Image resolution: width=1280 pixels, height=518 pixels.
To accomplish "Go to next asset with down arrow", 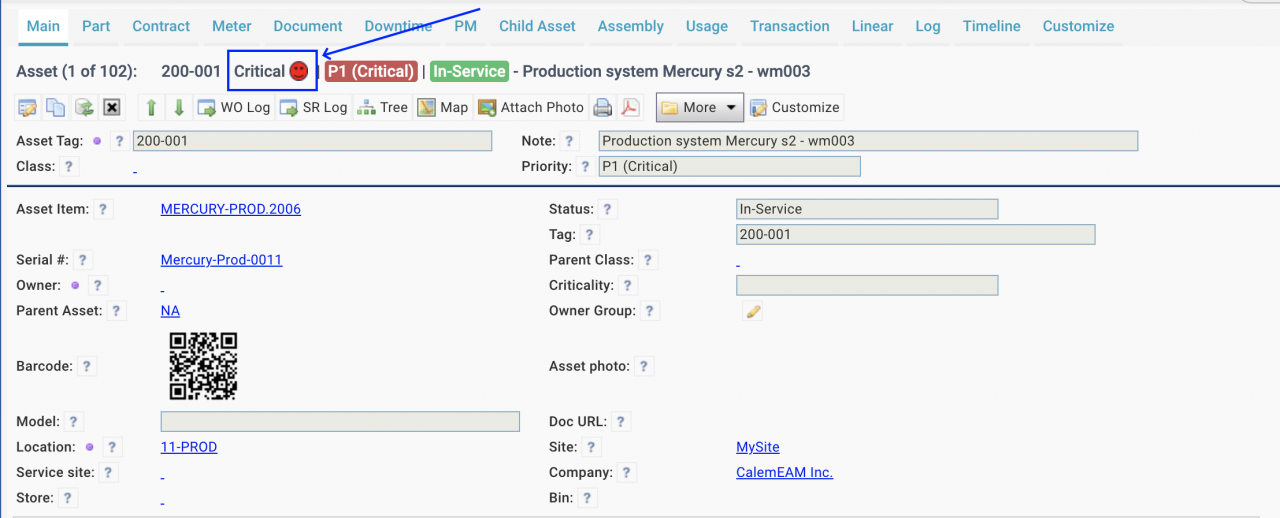I will [178, 108].
